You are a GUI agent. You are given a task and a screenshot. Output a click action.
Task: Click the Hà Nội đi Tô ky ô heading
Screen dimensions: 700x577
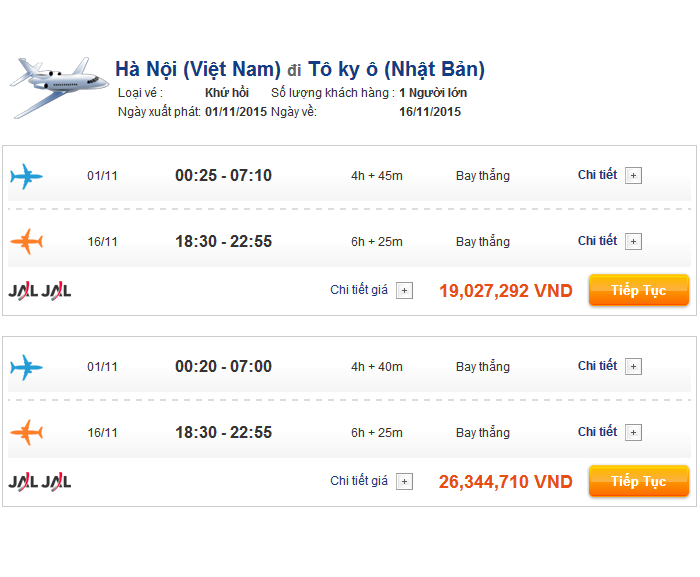click(x=300, y=69)
